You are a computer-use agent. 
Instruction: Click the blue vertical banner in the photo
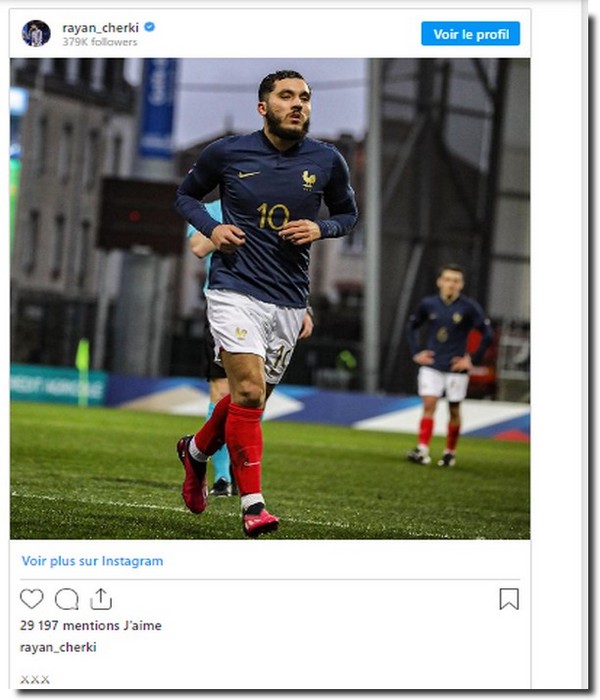coord(158,108)
